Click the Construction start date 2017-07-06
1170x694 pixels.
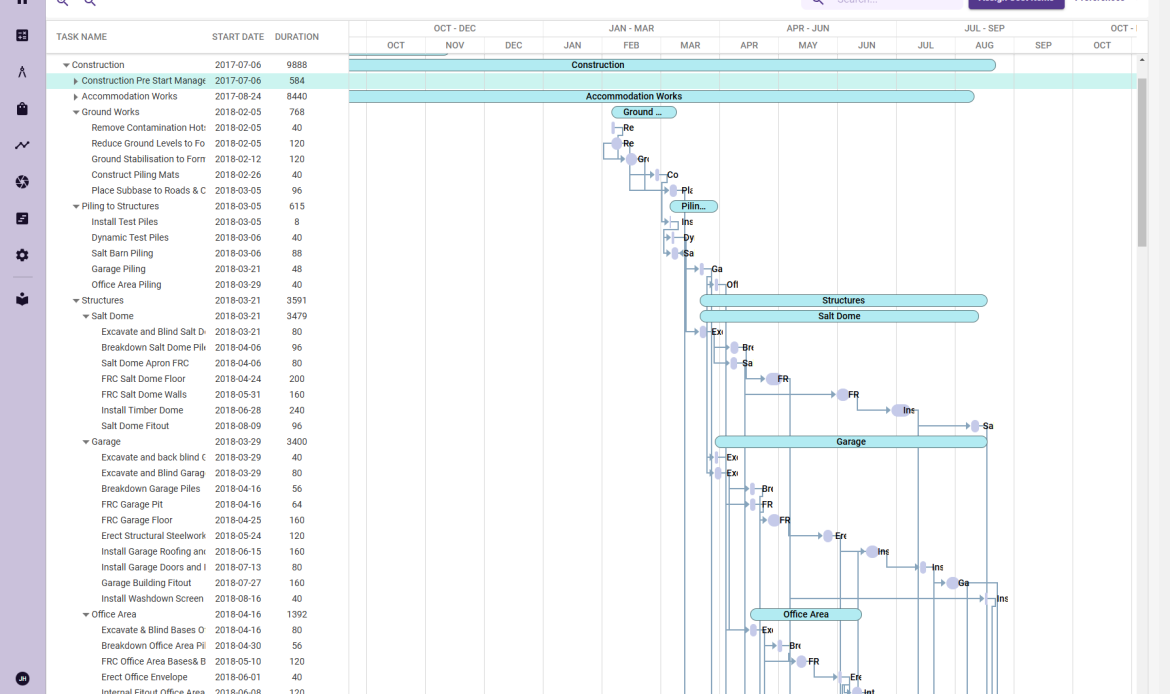238,65
